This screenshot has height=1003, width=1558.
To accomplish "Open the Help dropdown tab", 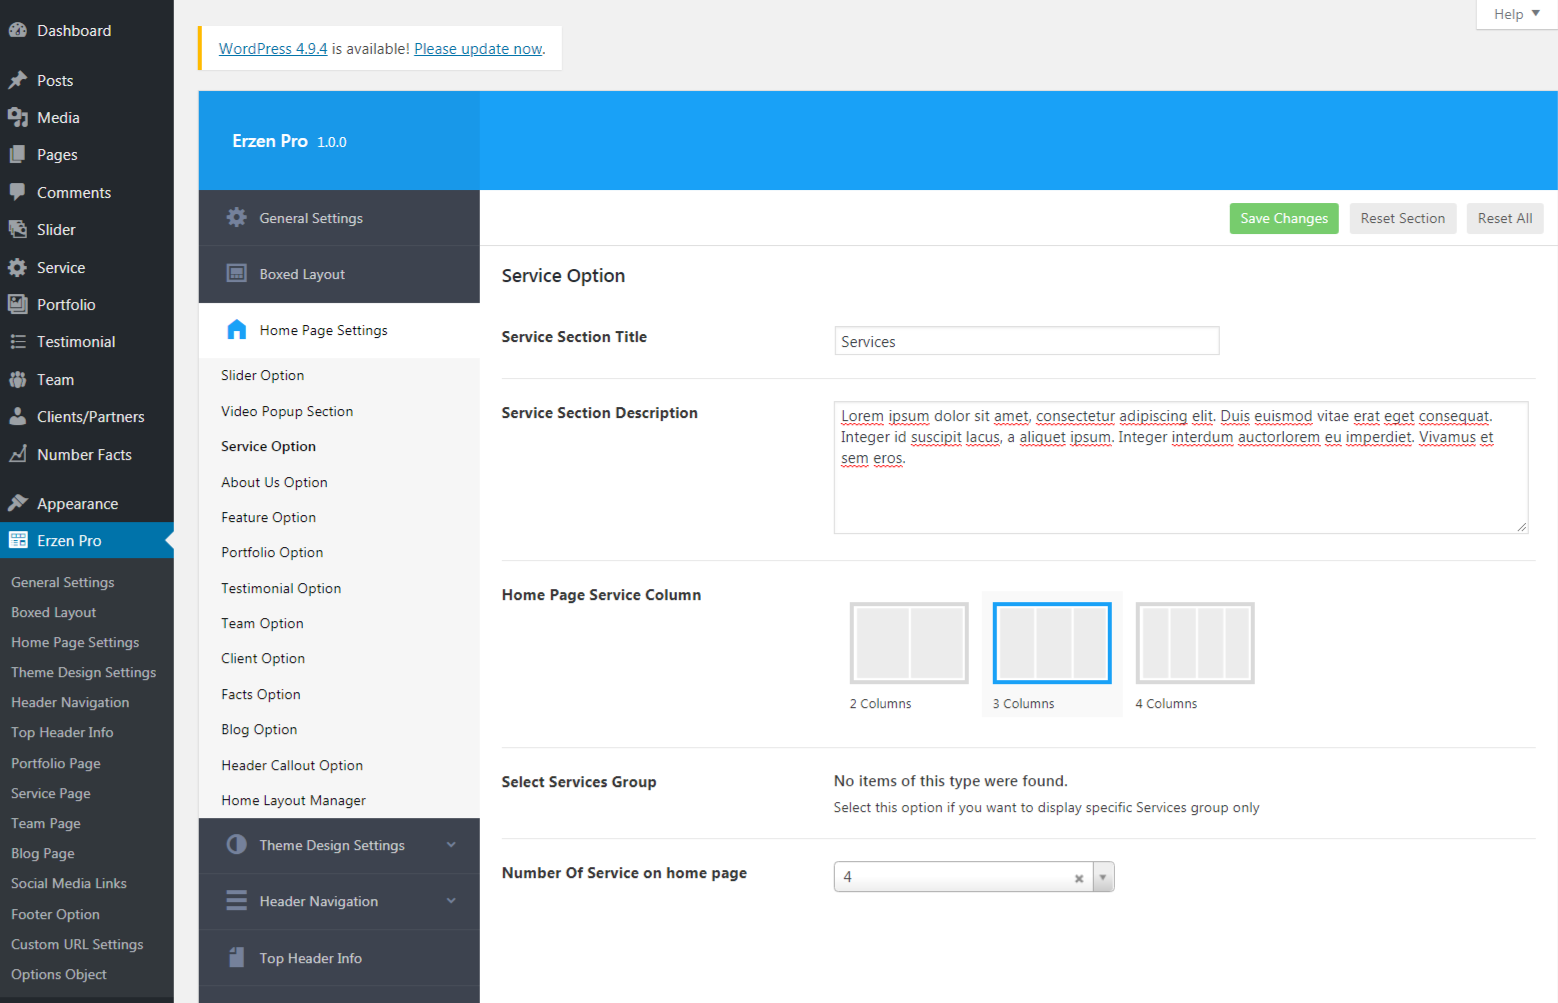I will point(1517,14).
